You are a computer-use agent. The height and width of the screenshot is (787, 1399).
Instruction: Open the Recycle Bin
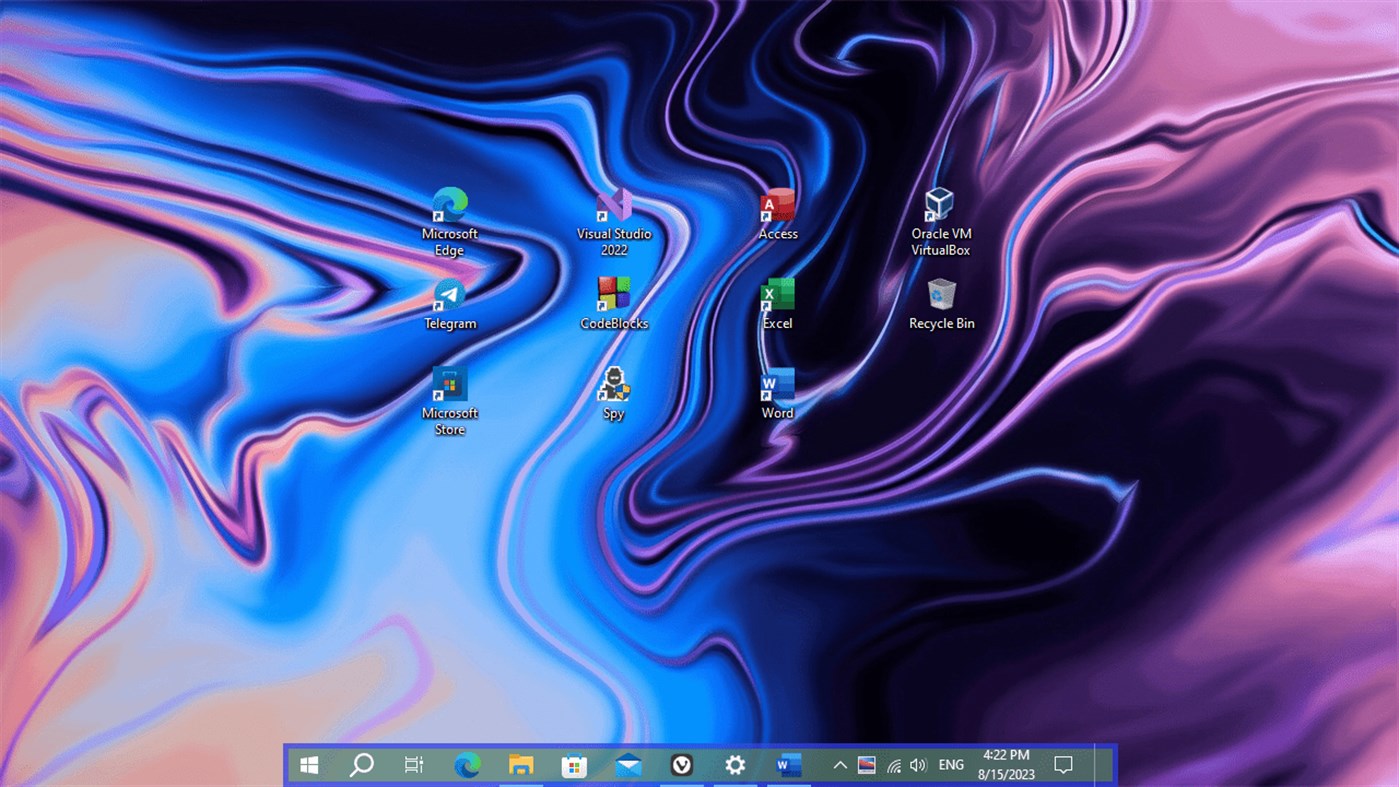pos(940,296)
